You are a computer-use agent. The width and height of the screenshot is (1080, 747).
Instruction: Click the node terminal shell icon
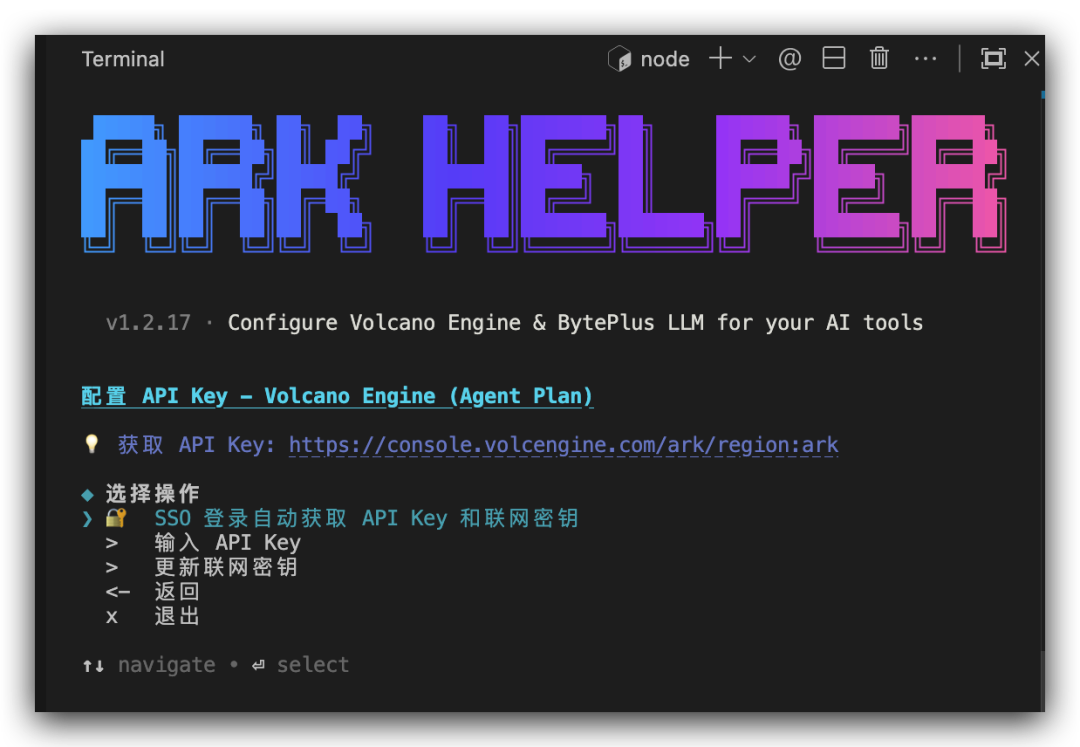pyautogui.click(x=619, y=59)
